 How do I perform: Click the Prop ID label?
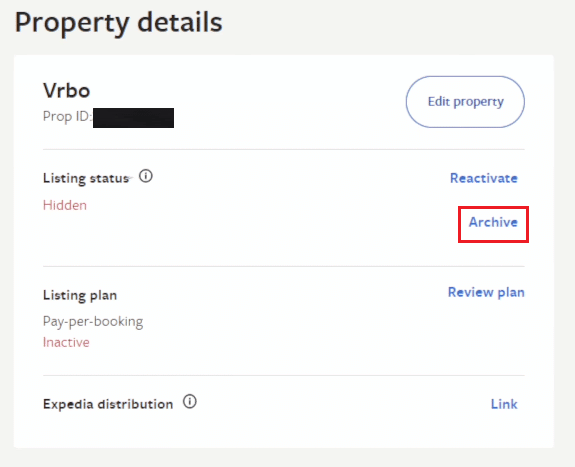click(67, 117)
